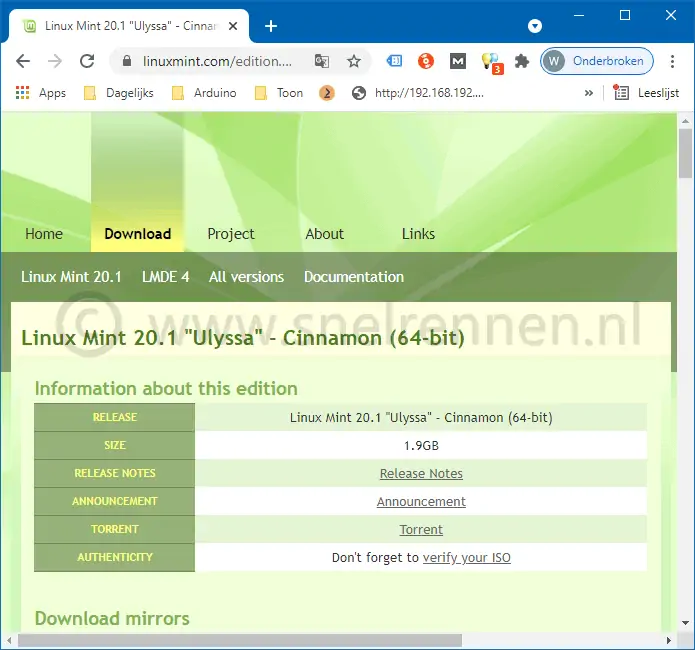Click the vertical scrollbar down arrow
This screenshot has height=650, width=695.
click(686, 623)
